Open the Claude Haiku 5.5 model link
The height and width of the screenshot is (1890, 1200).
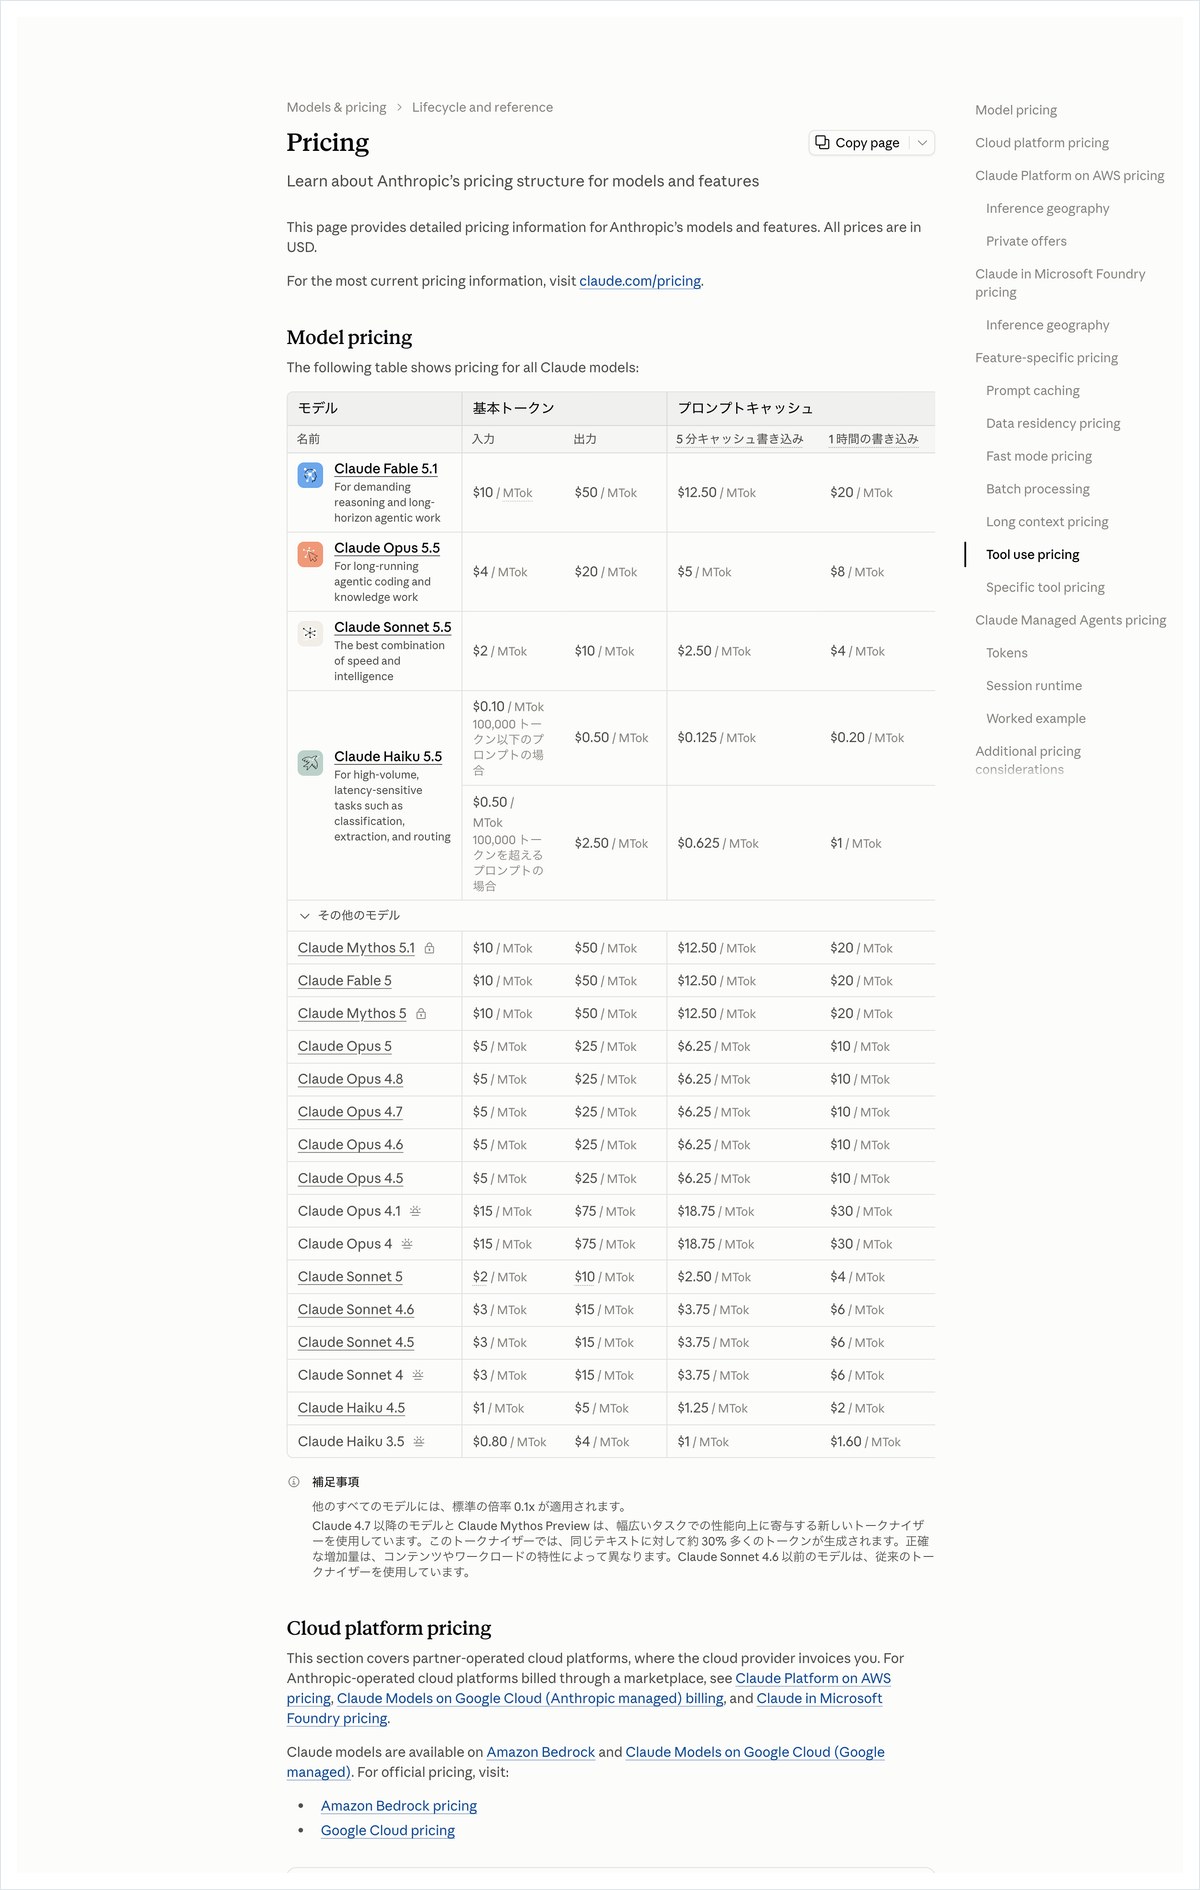388,757
